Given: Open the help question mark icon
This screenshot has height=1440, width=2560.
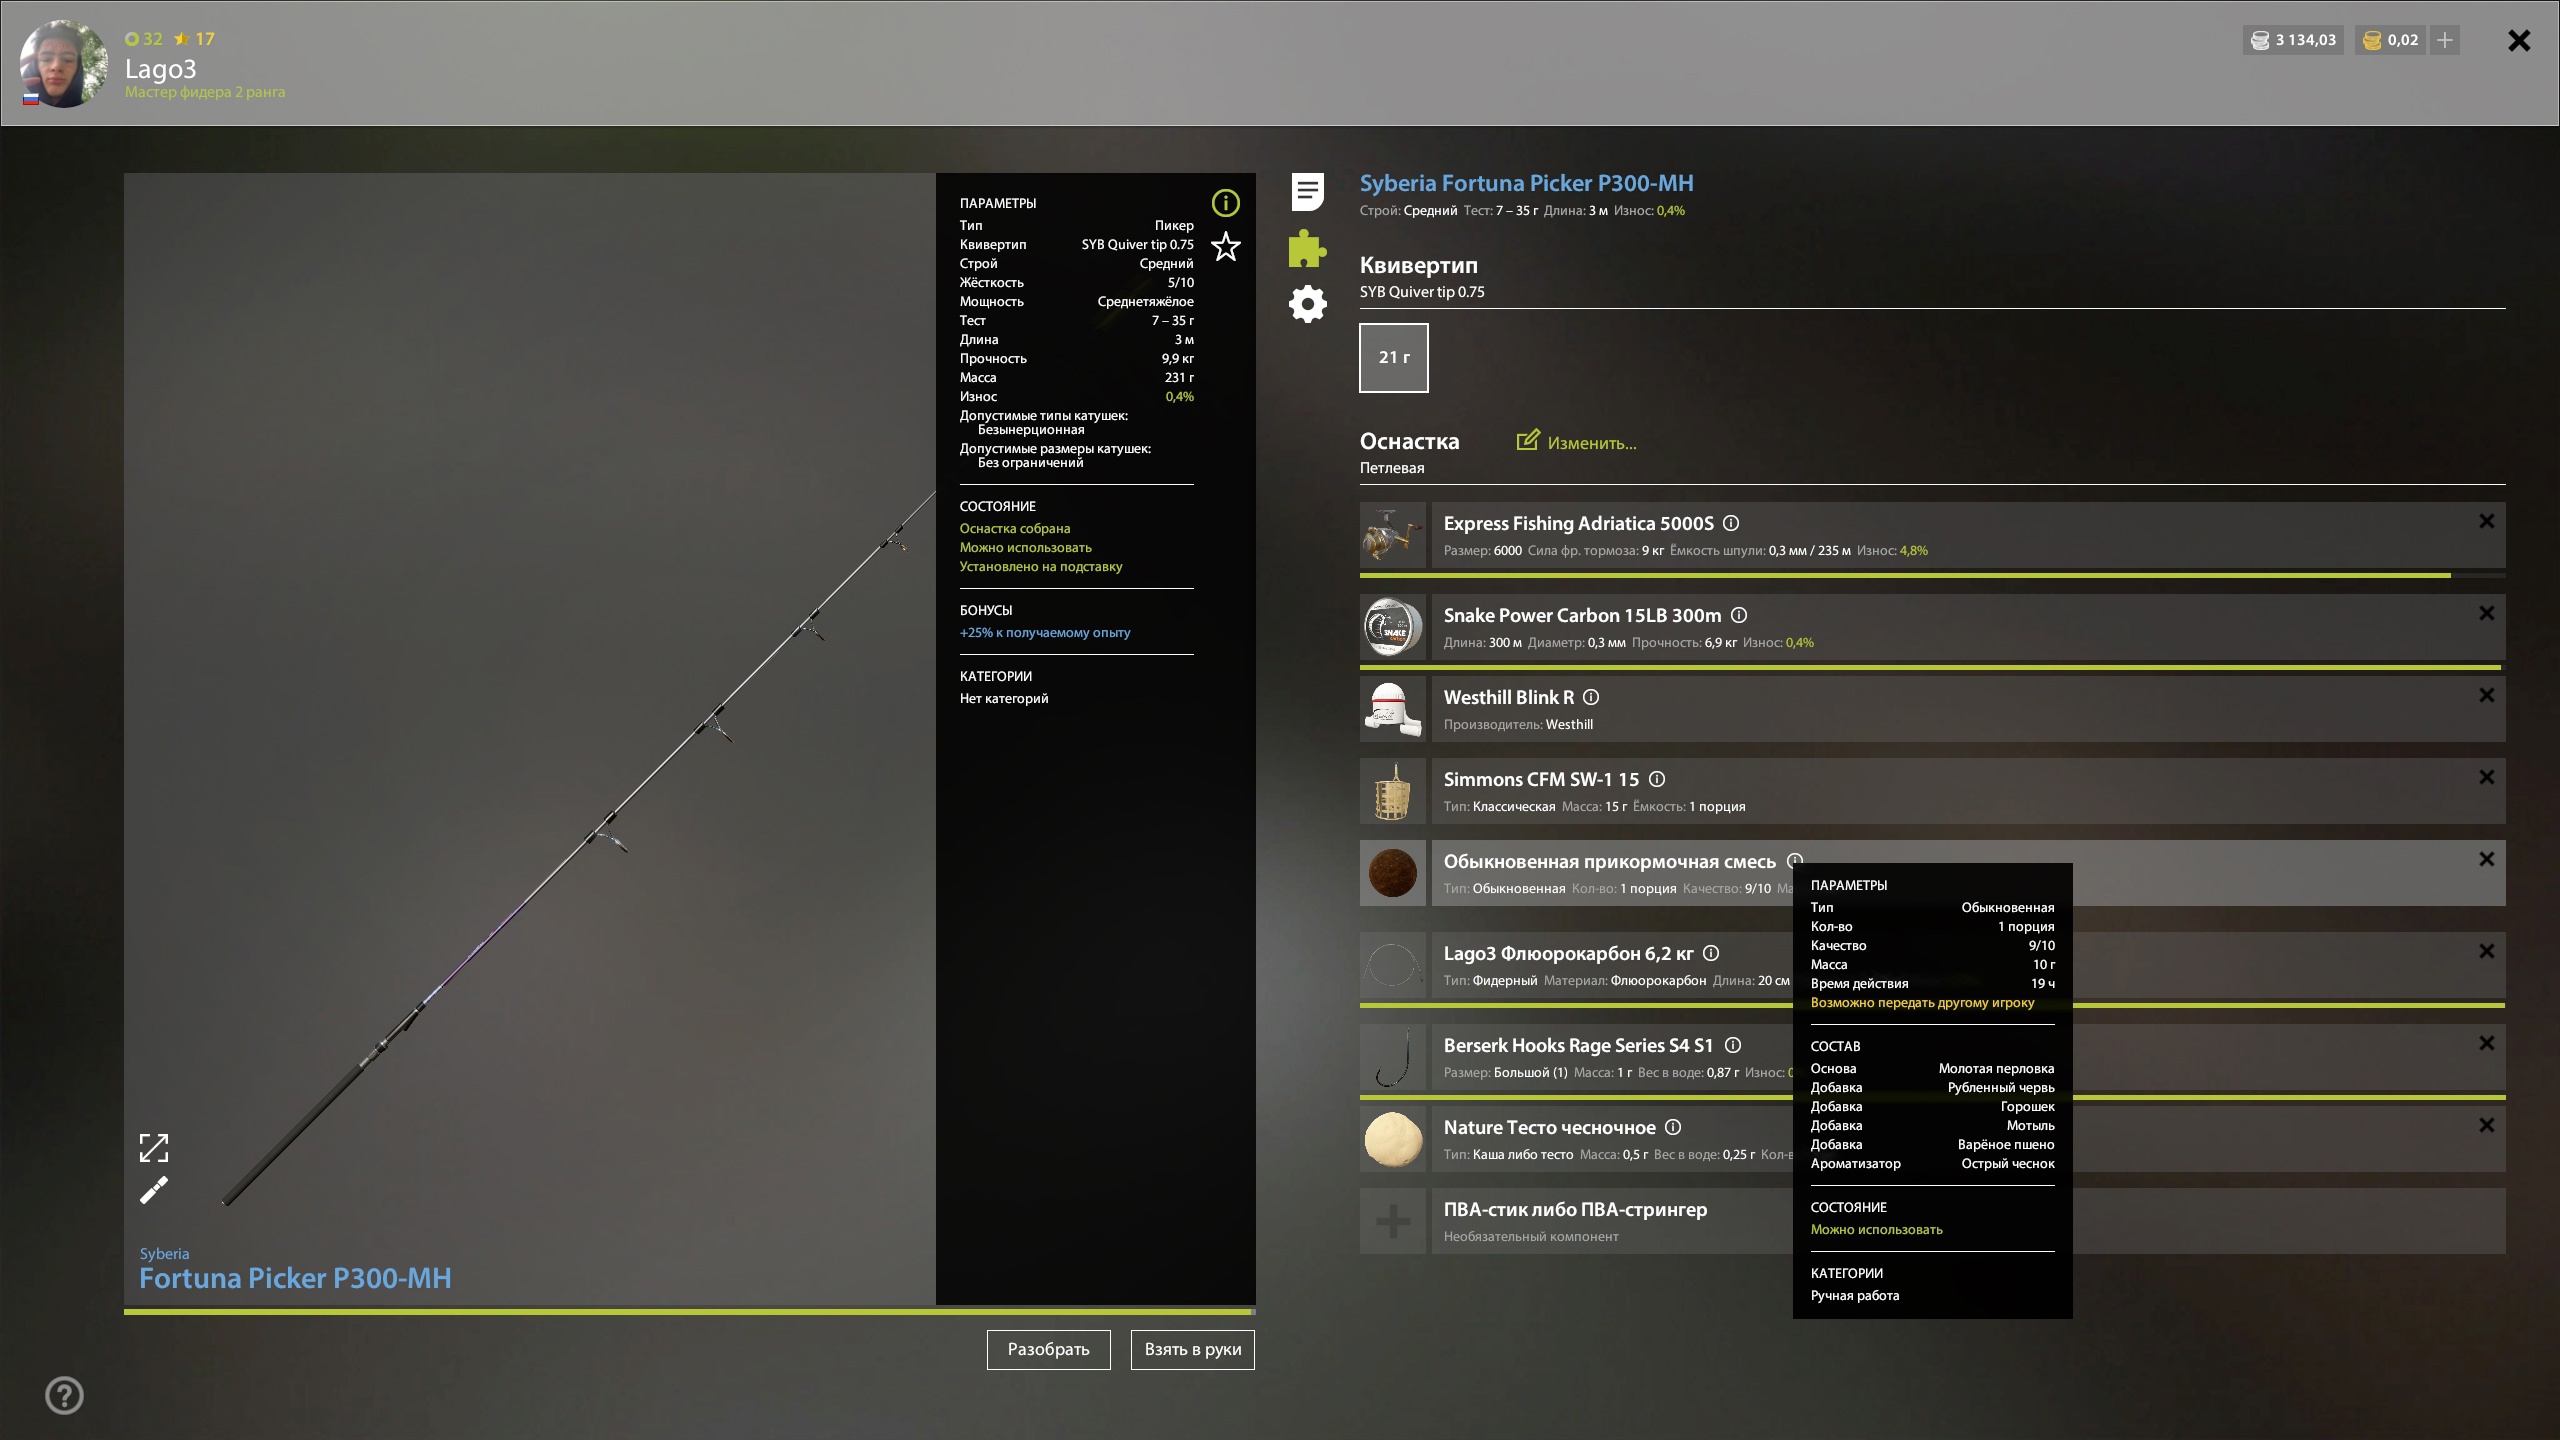Looking at the screenshot, I should [65, 1395].
